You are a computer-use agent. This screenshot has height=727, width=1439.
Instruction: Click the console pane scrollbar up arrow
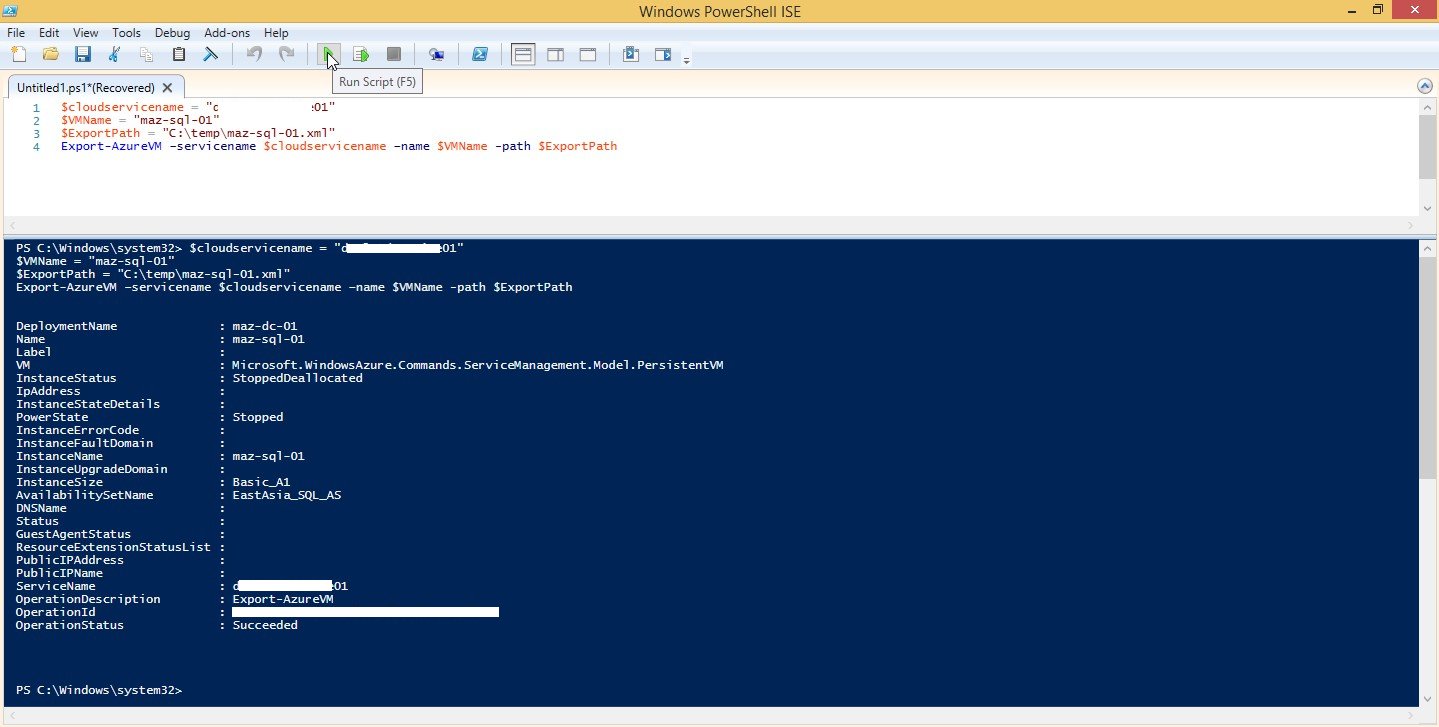pos(1427,247)
